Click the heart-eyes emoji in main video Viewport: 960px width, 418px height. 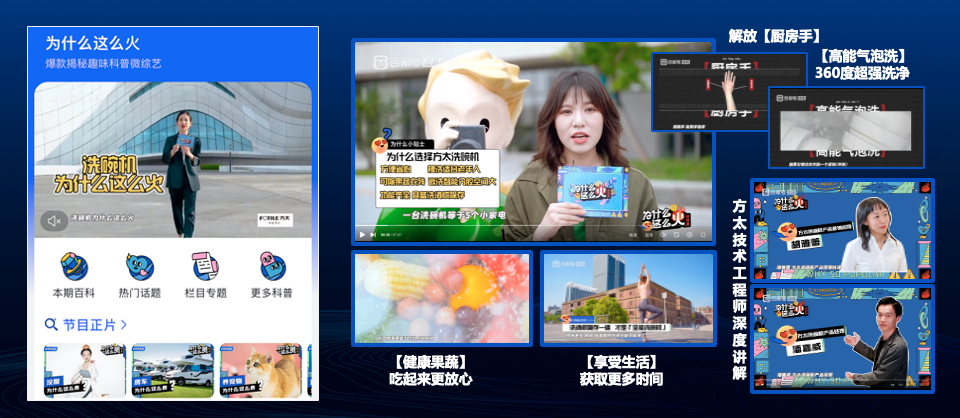[380, 146]
